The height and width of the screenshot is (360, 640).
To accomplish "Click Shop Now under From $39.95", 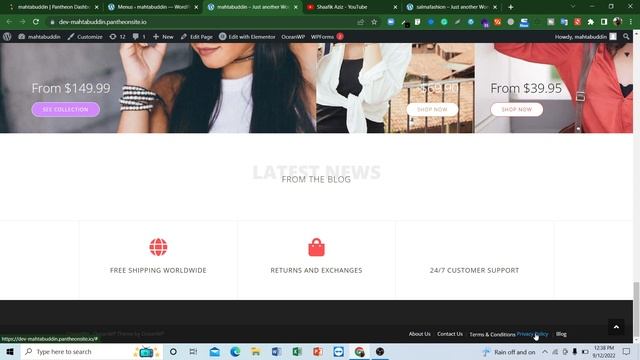I will pos(517,109).
